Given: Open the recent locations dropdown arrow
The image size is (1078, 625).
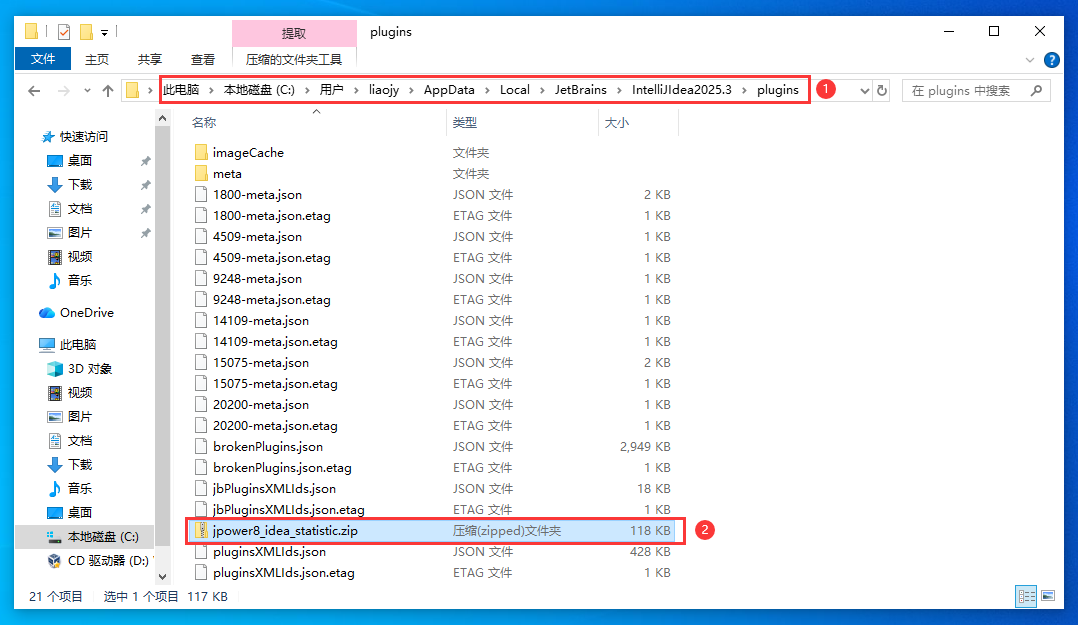Looking at the screenshot, I should [x=87, y=91].
